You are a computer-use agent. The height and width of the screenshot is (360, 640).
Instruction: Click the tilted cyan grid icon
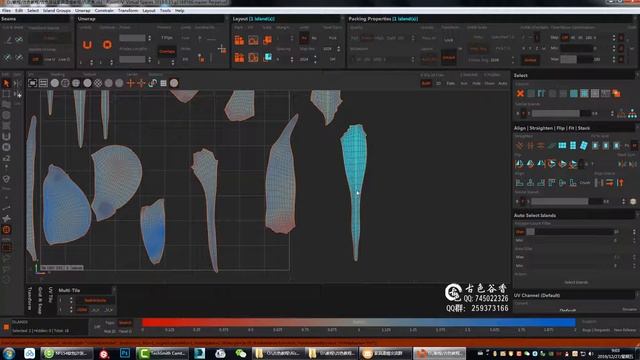click(584, 145)
